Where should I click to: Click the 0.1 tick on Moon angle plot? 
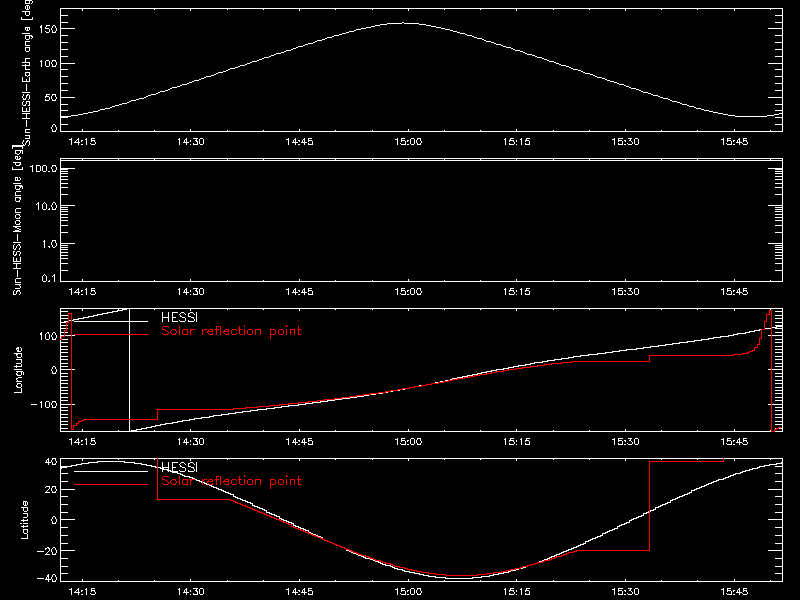point(49,279)
